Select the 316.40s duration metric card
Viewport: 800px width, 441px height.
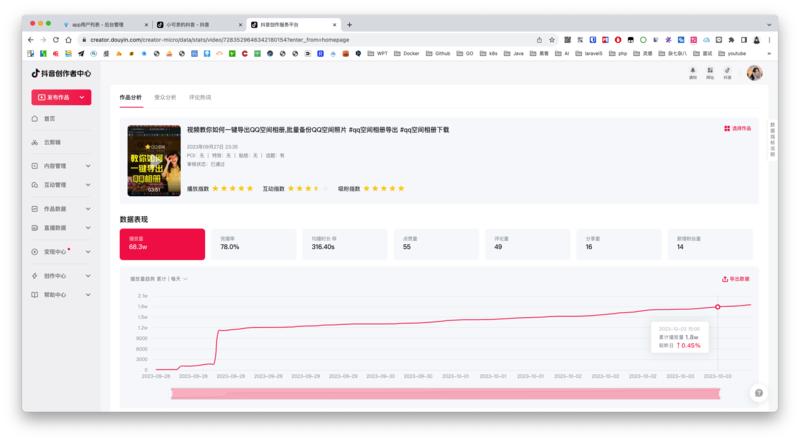(344, 244)
